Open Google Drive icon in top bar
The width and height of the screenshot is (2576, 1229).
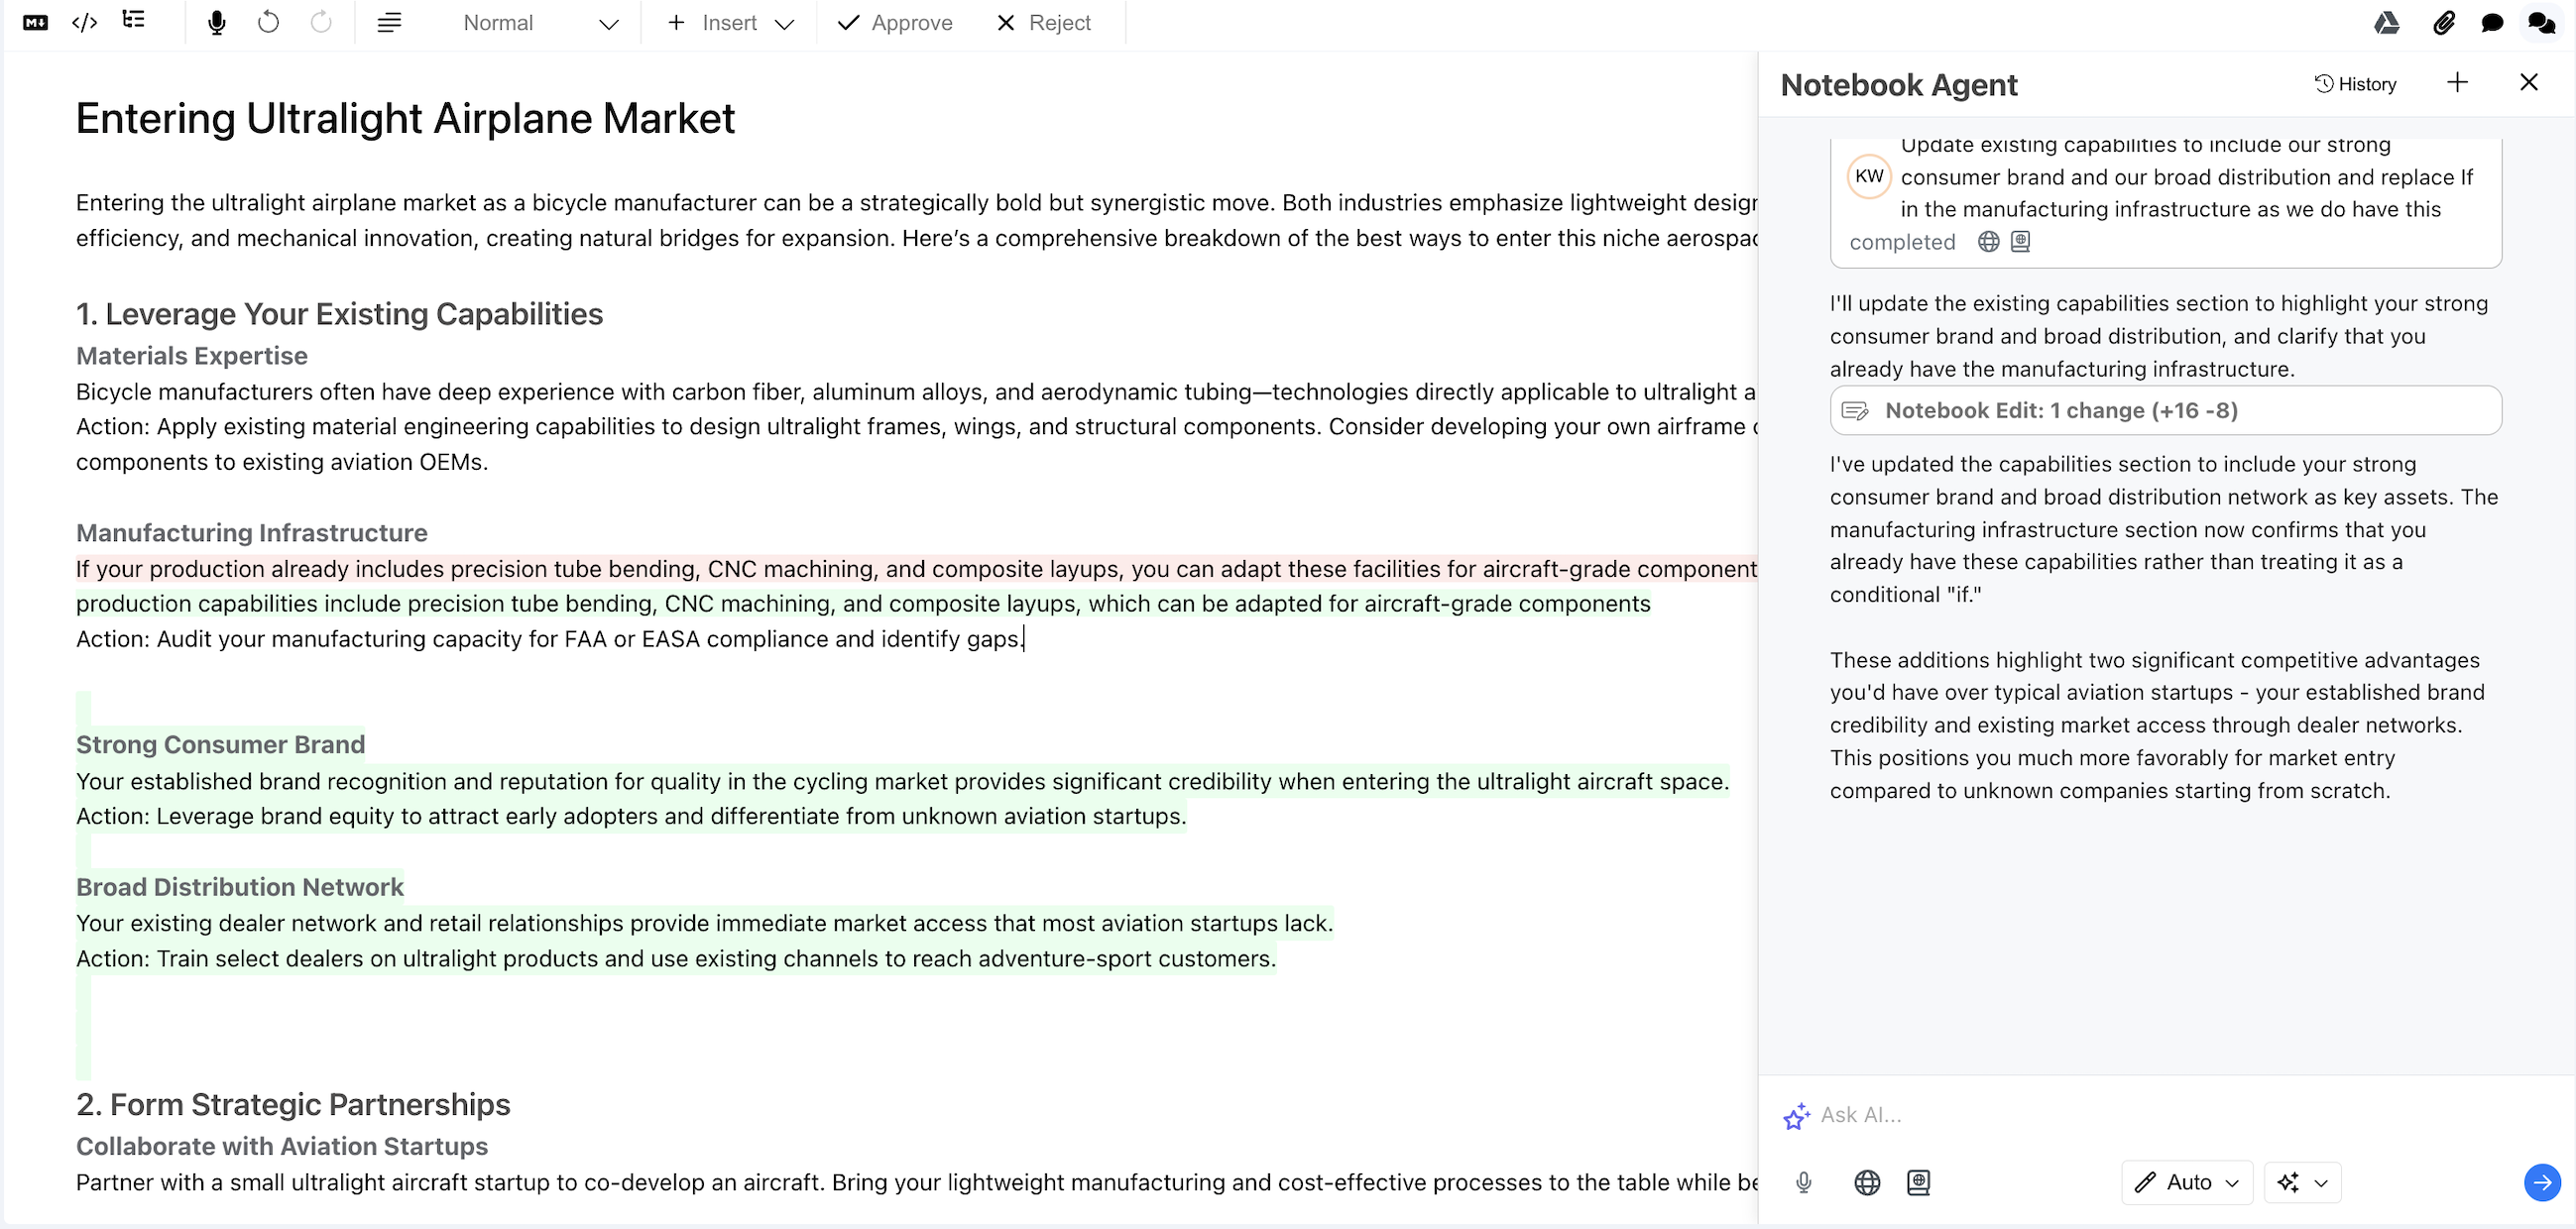tap(2387, 23)
